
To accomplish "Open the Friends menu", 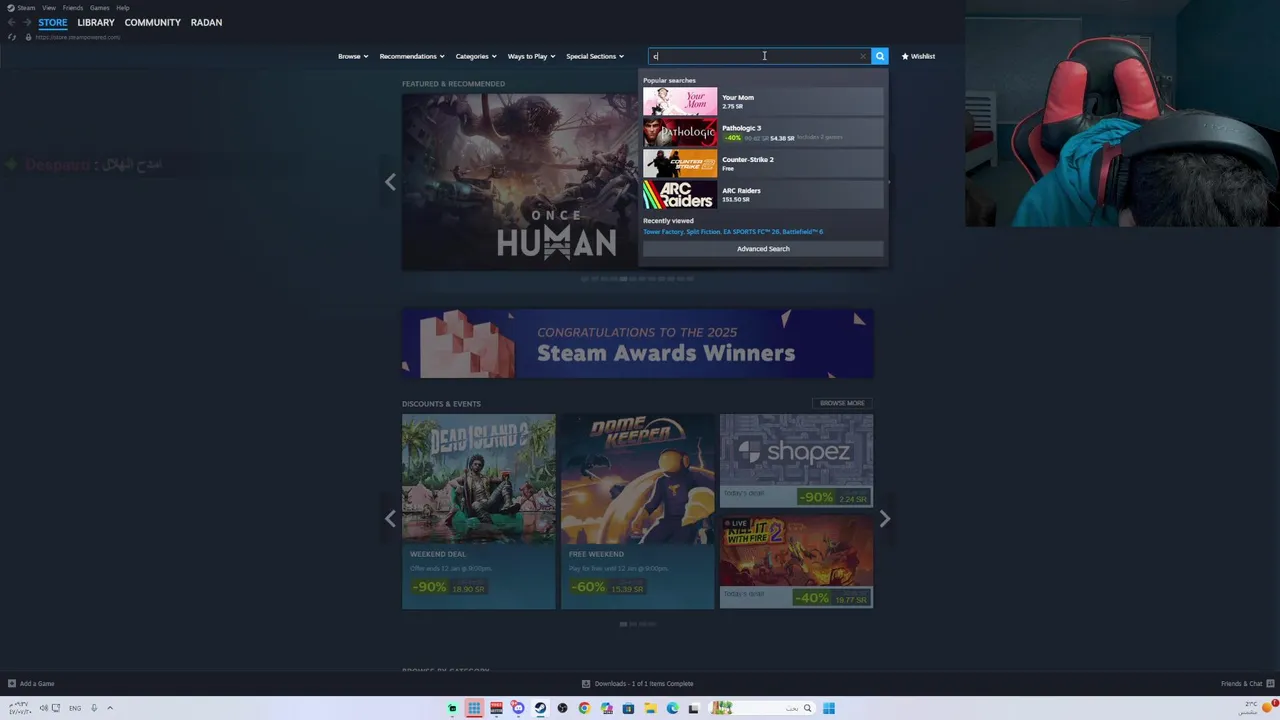I will click(73, 7).
